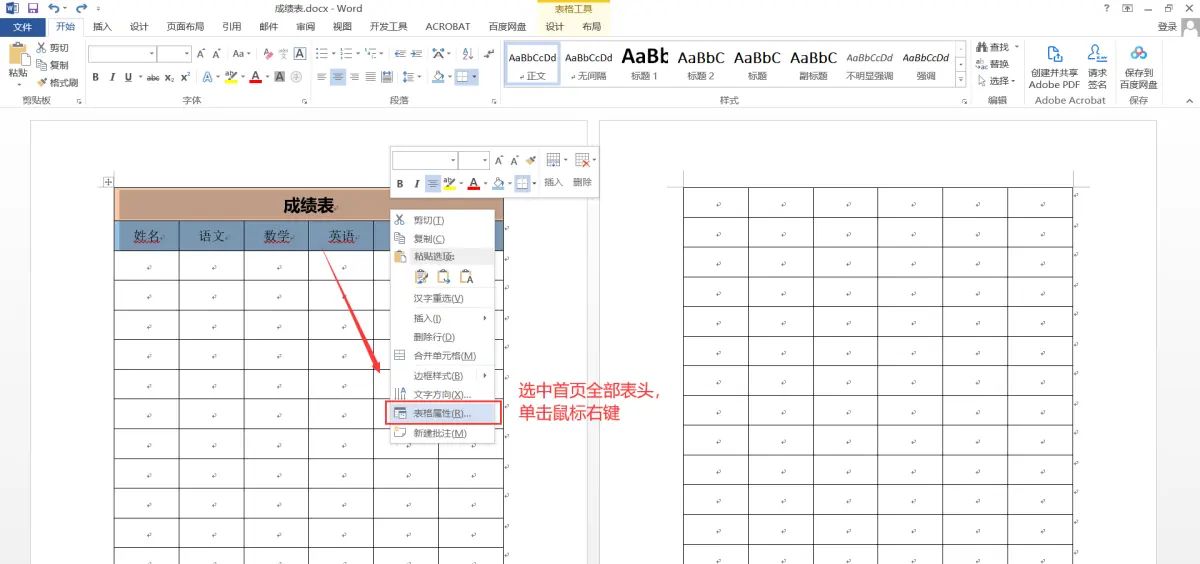Choose paste text only option in context menu
1200x564 pixels.
pos(466,277)
